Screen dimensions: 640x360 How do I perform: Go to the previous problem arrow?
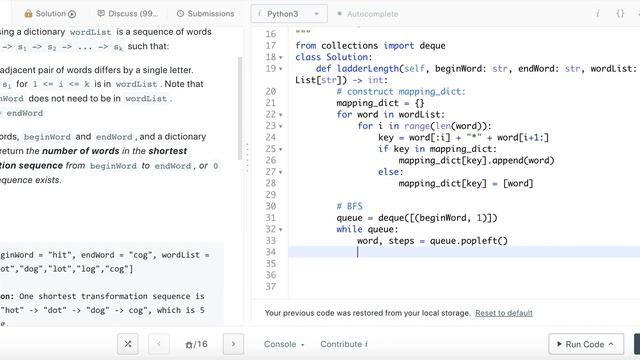[158, 344]
